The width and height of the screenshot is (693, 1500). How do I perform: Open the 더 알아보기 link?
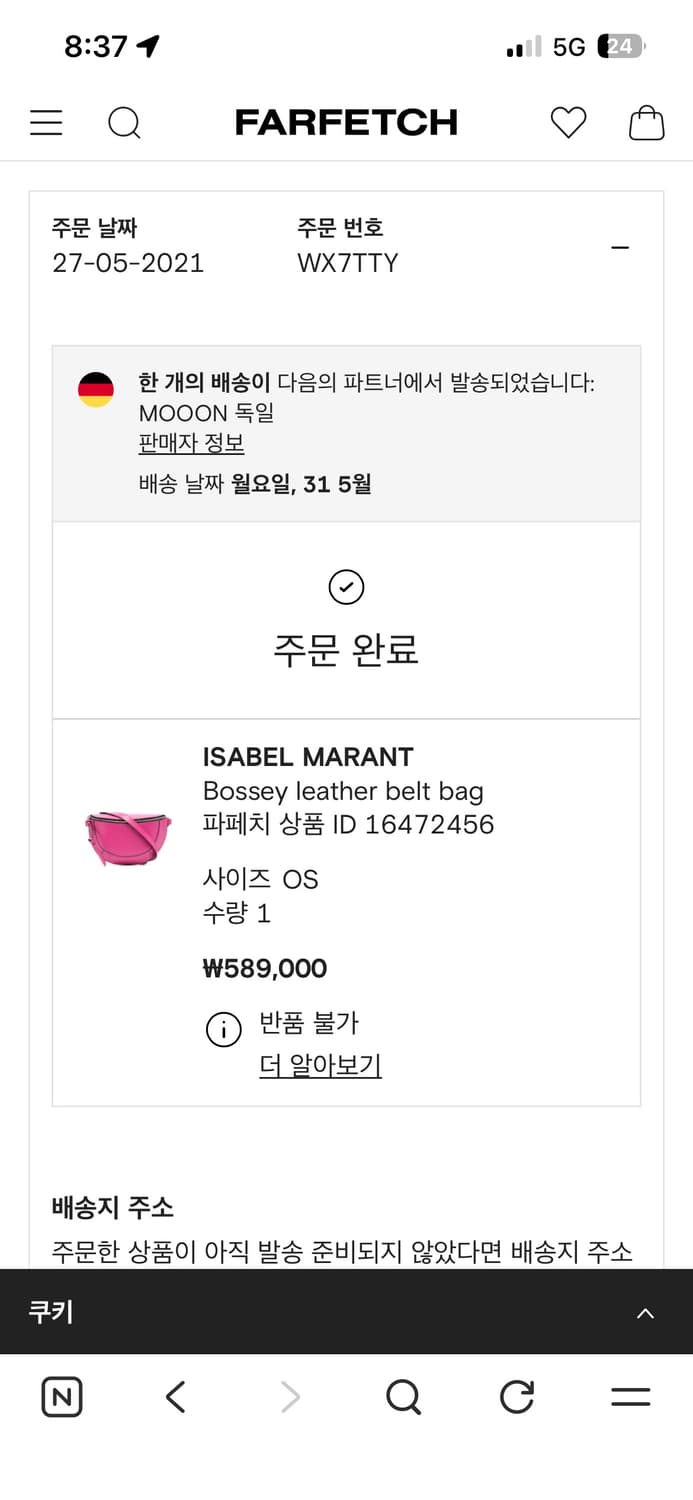coord(320,1065)
